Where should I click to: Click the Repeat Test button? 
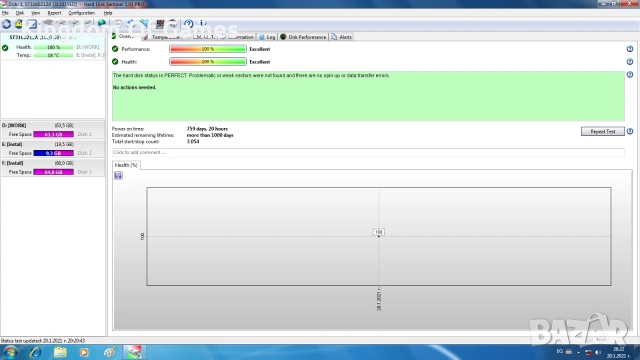[x=602, y=131]
